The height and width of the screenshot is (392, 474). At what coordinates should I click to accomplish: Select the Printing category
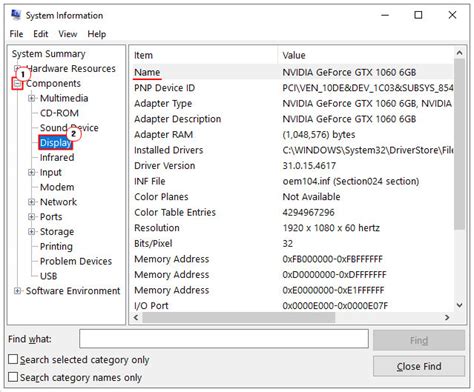[56, 246]
